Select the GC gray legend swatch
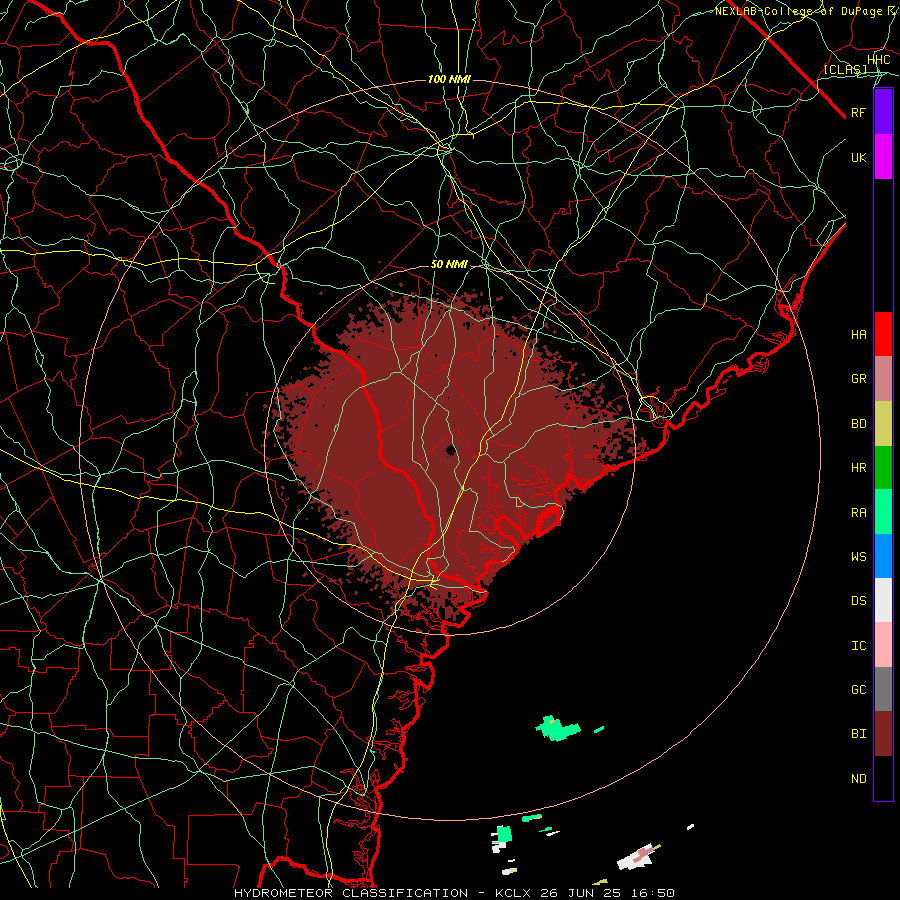The width and height of the screenshot is (900, 900). click(x=883, y=689)
